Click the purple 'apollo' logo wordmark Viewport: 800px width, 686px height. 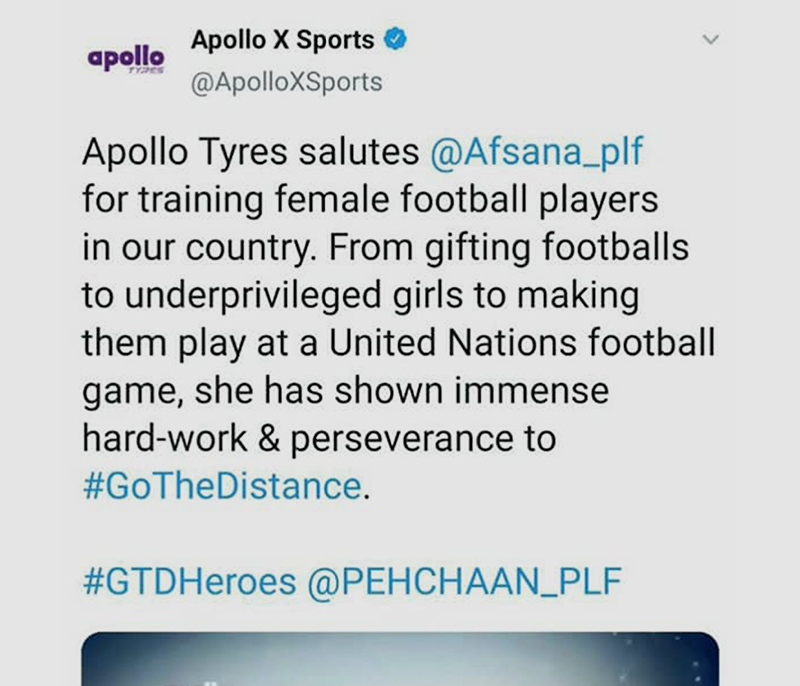126,57
